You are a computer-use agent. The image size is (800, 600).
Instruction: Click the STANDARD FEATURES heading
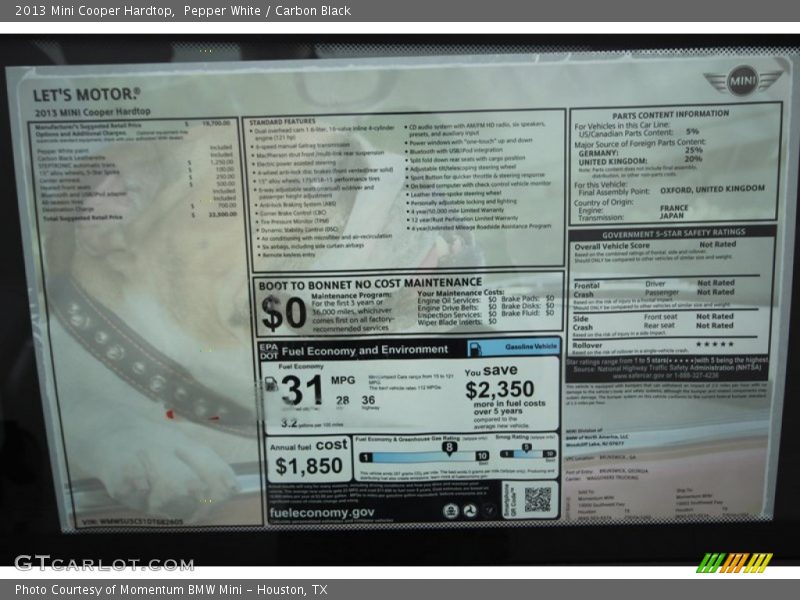pyautogui.click(x=282, y=121)
